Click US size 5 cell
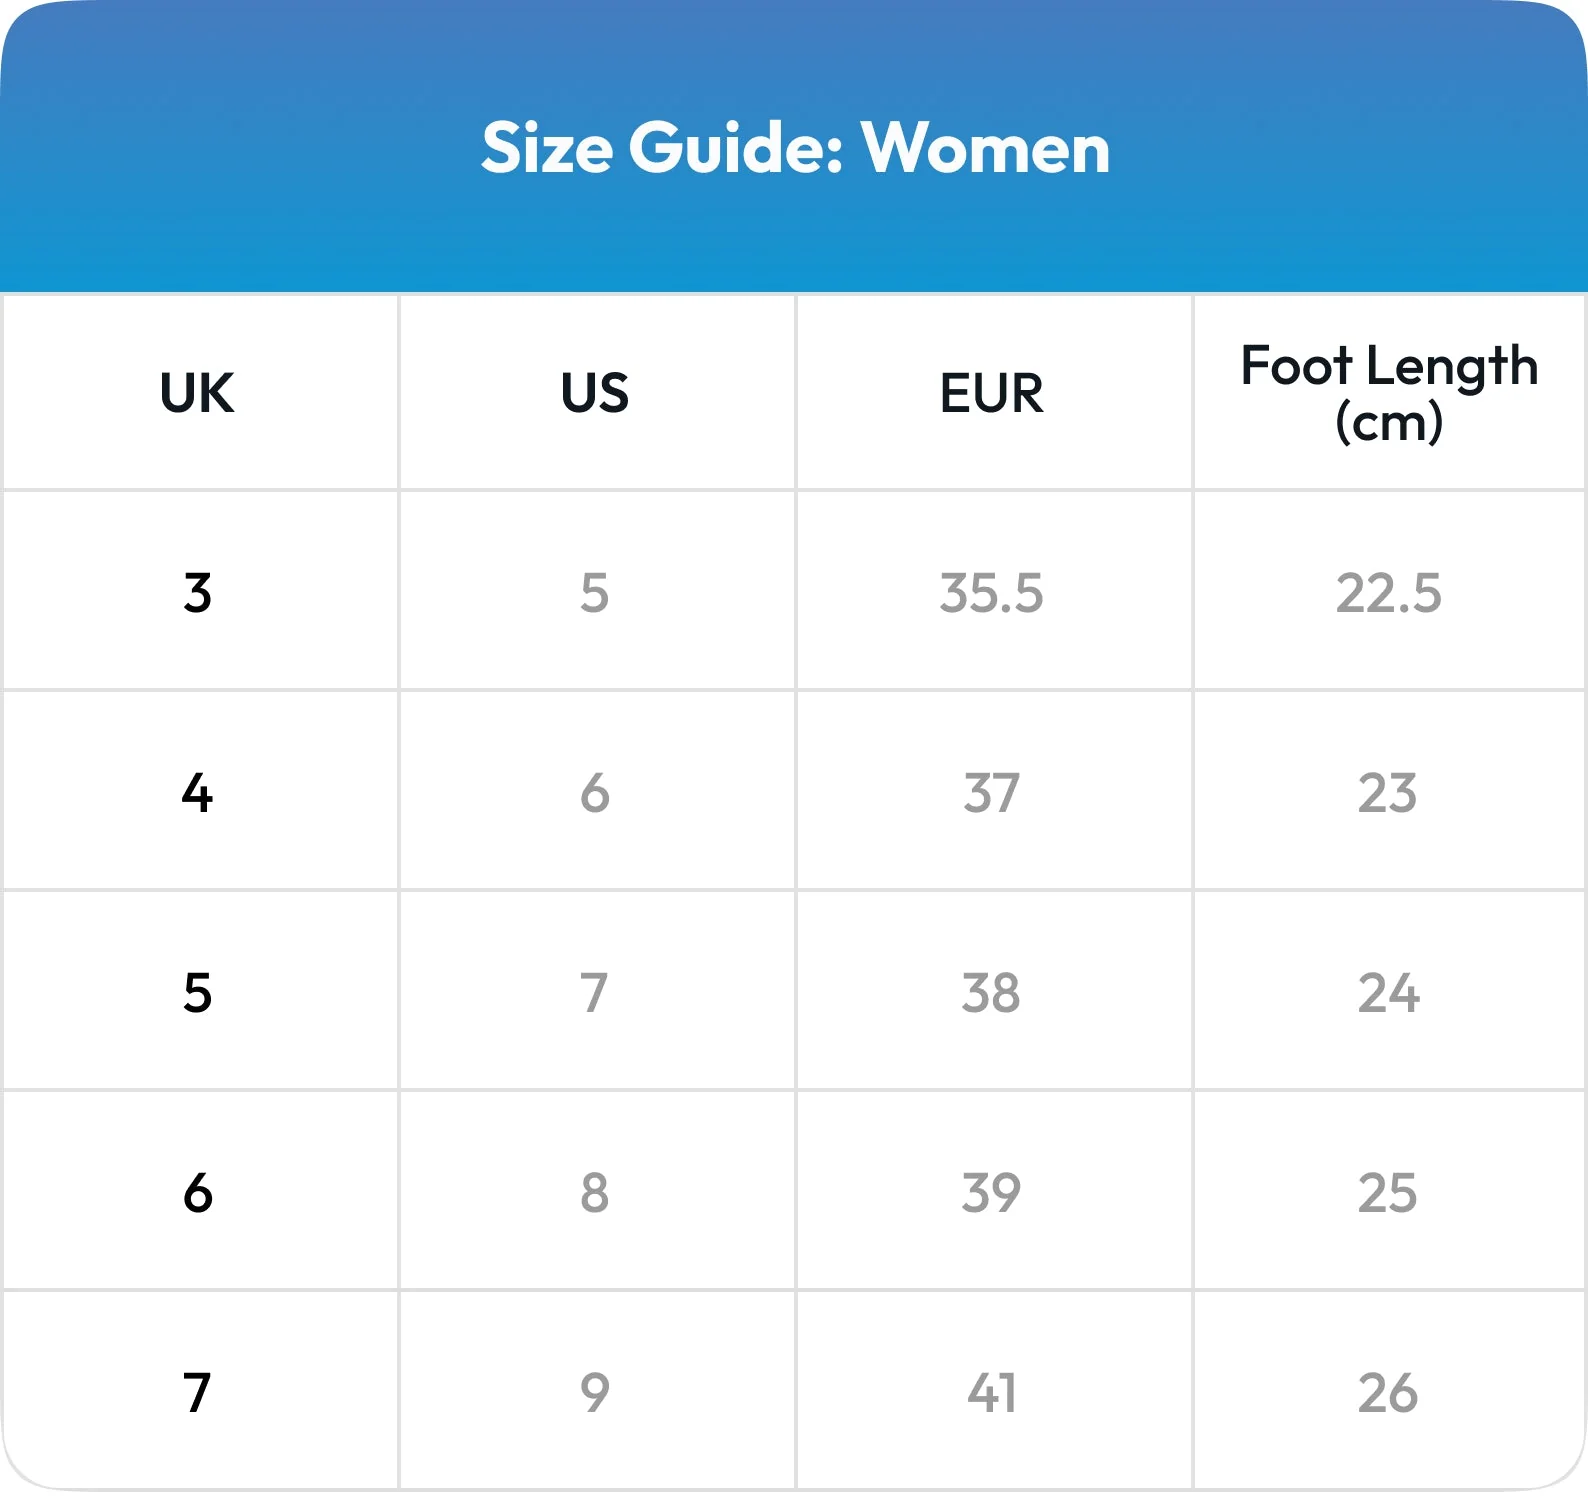 (595, 593)
